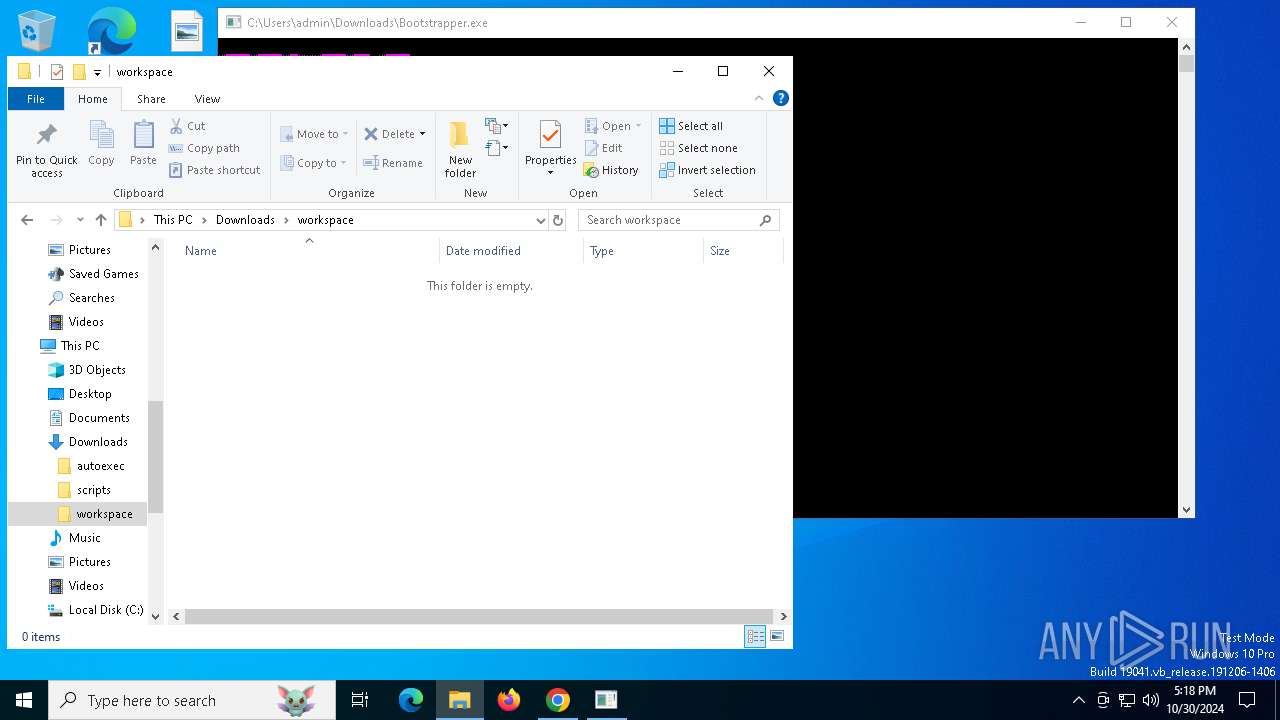Viewport: 1280px width, 720px height.
Task: Open Windows Start menu
Action: click(24, 700)
